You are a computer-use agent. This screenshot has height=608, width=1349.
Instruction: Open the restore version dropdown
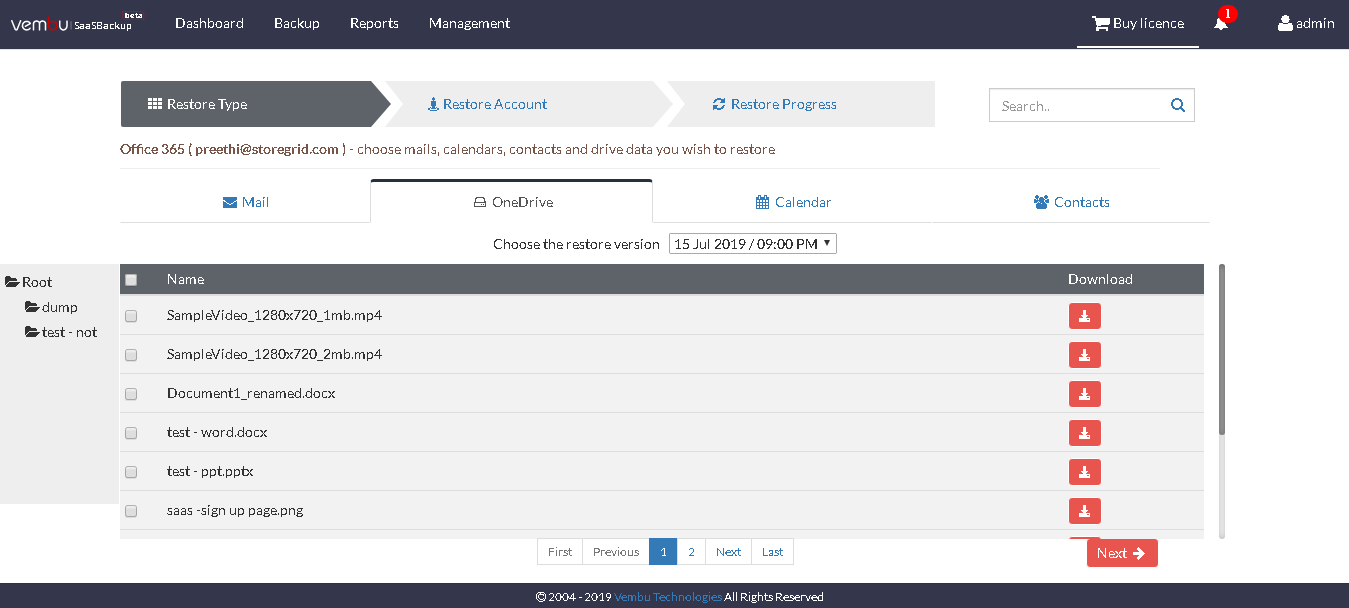point(753,244)
